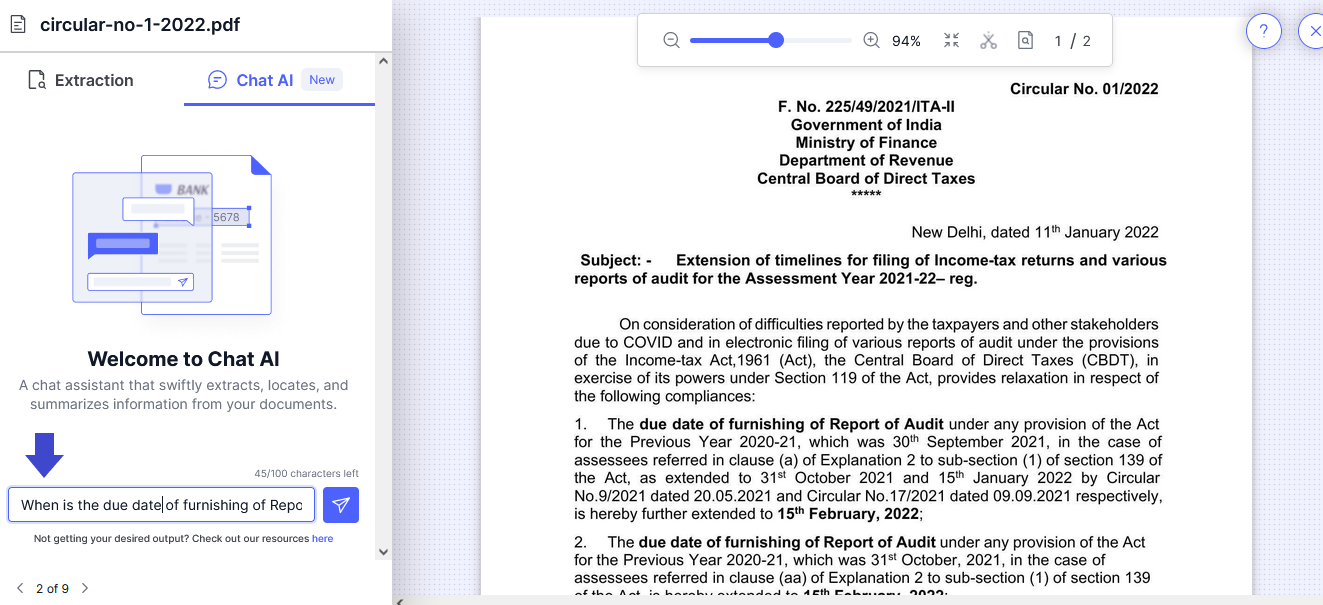1323x605 pixels.
Task: Click the New badge next to Chat AI
Action: coord(322,80)
